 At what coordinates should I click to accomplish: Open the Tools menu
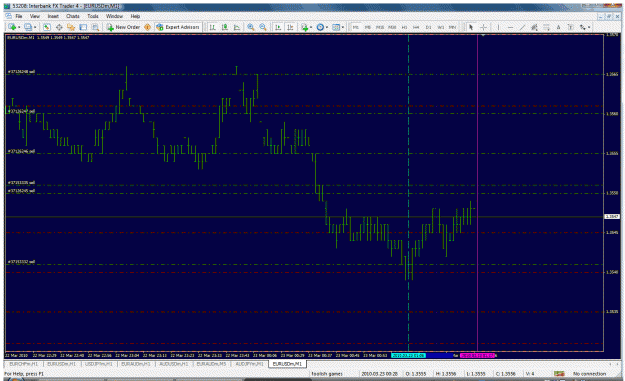(x=93, y=16)
